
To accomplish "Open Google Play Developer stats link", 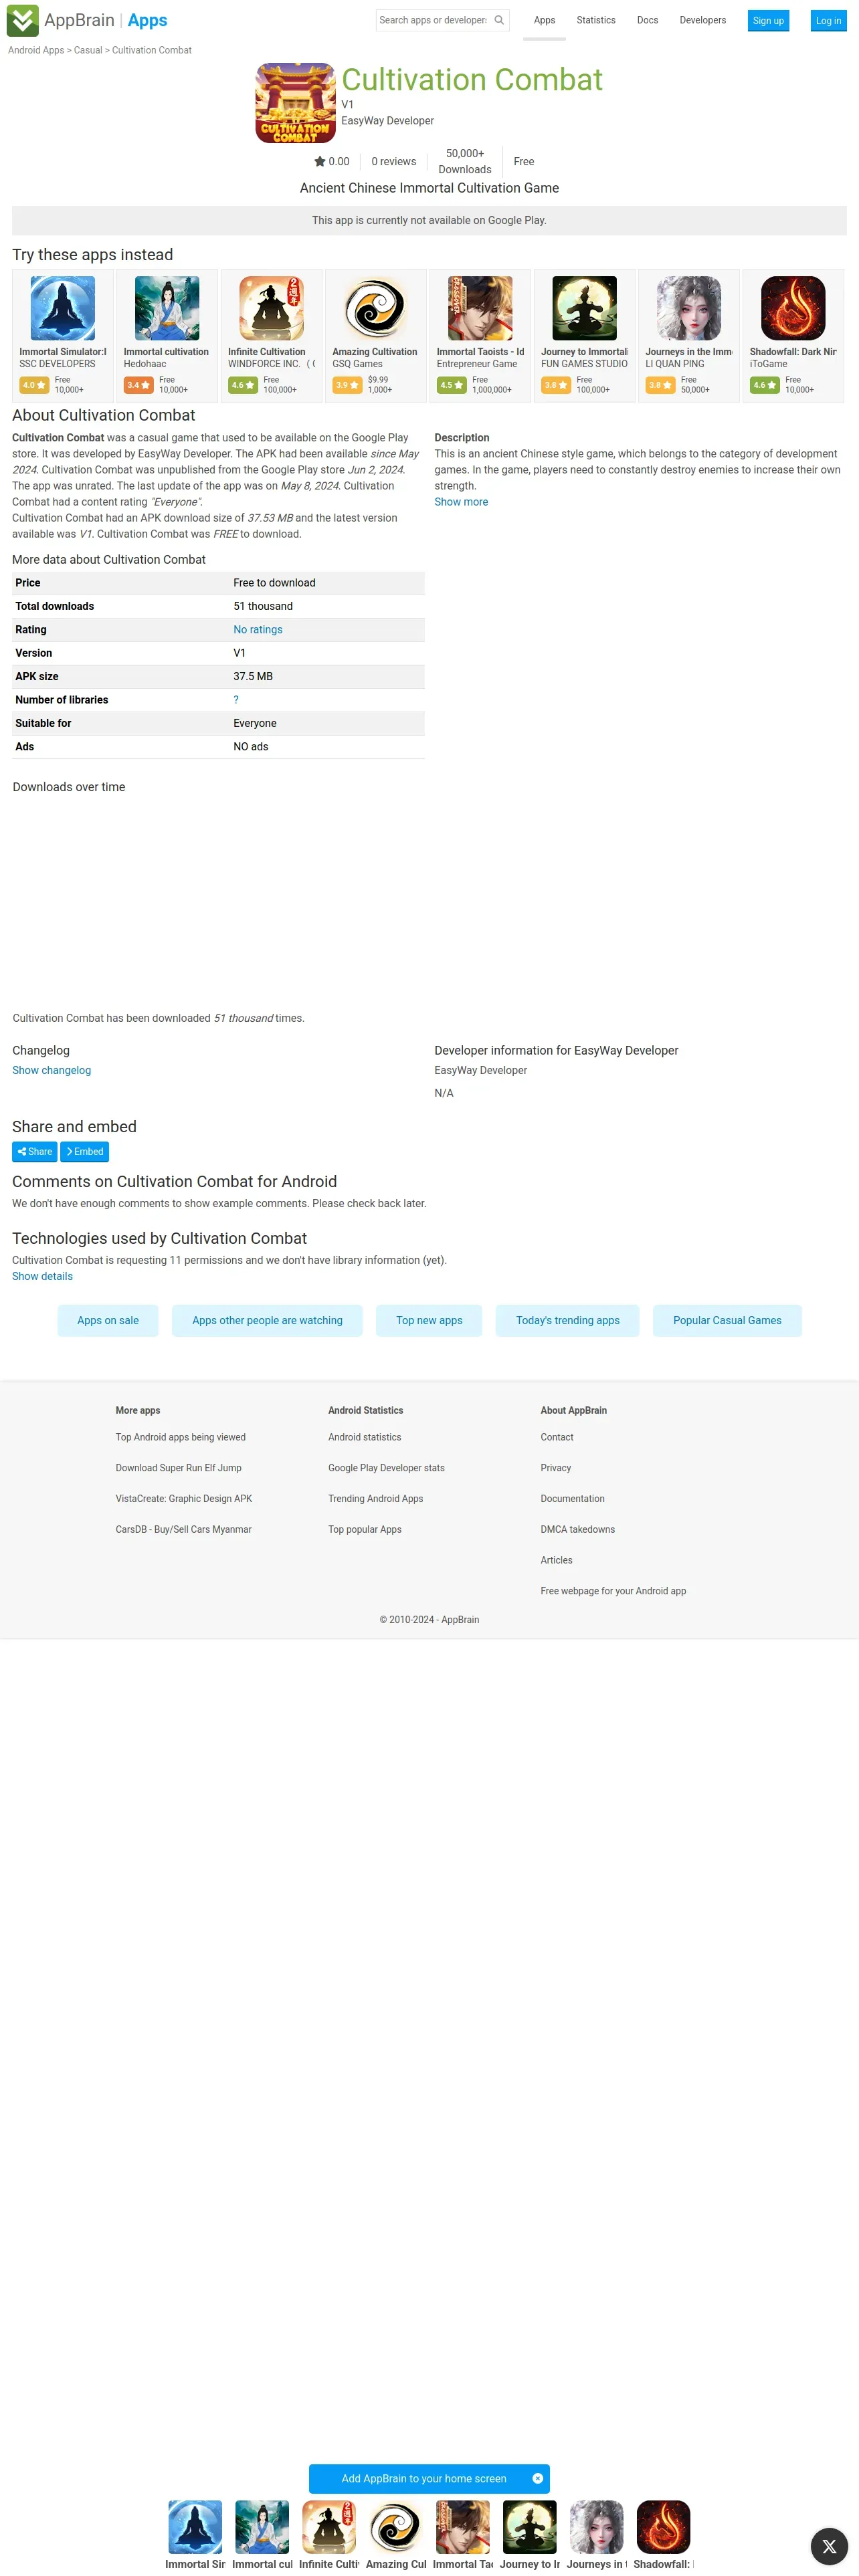I will (386, 1468).
